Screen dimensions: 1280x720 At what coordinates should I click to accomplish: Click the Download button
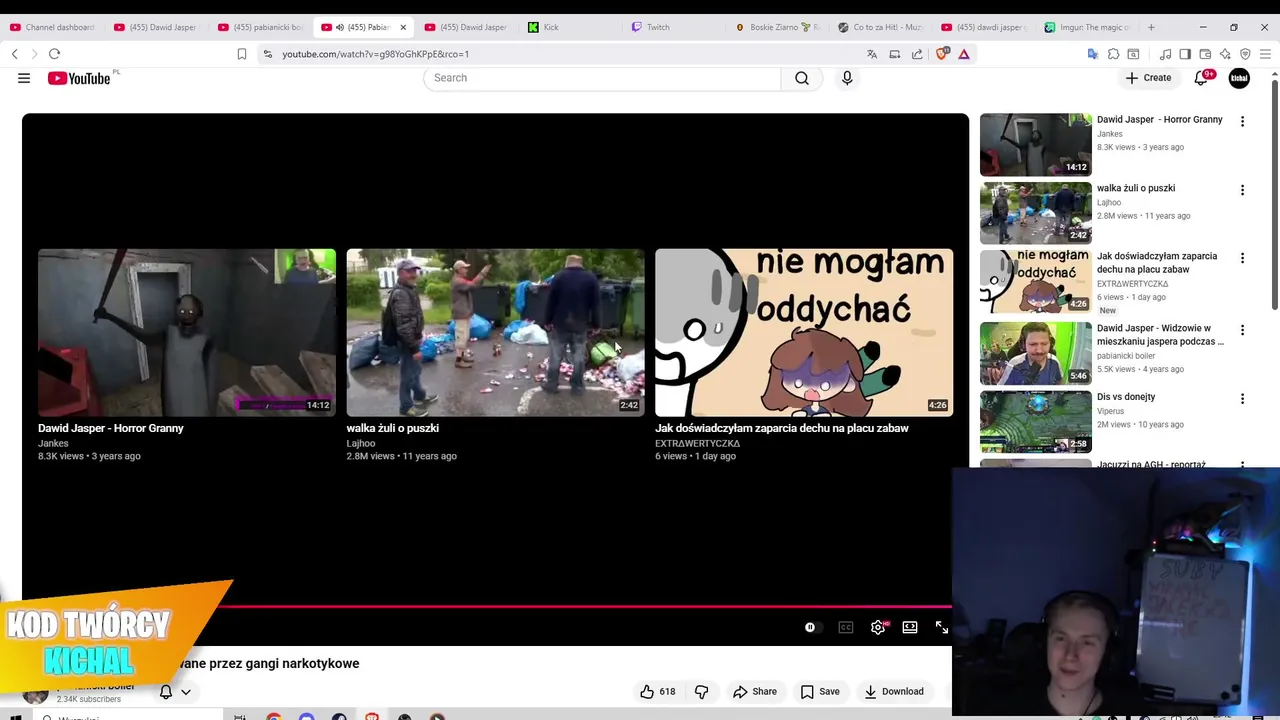[x=894, y=691]
